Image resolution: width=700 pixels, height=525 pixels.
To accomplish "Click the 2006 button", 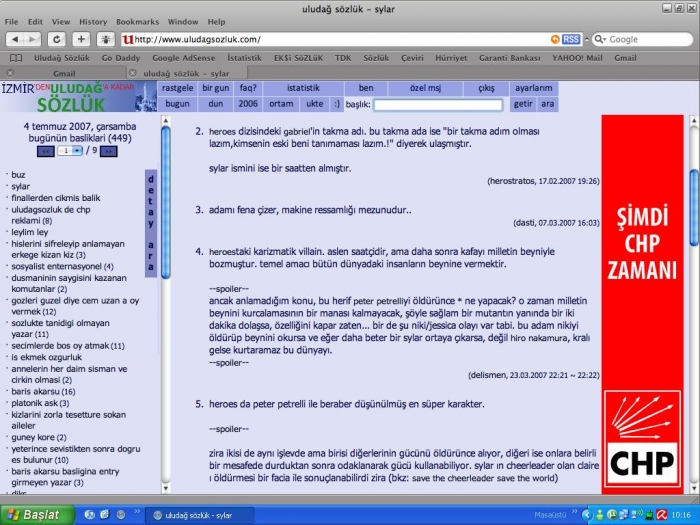I will [x=248, y=104].
